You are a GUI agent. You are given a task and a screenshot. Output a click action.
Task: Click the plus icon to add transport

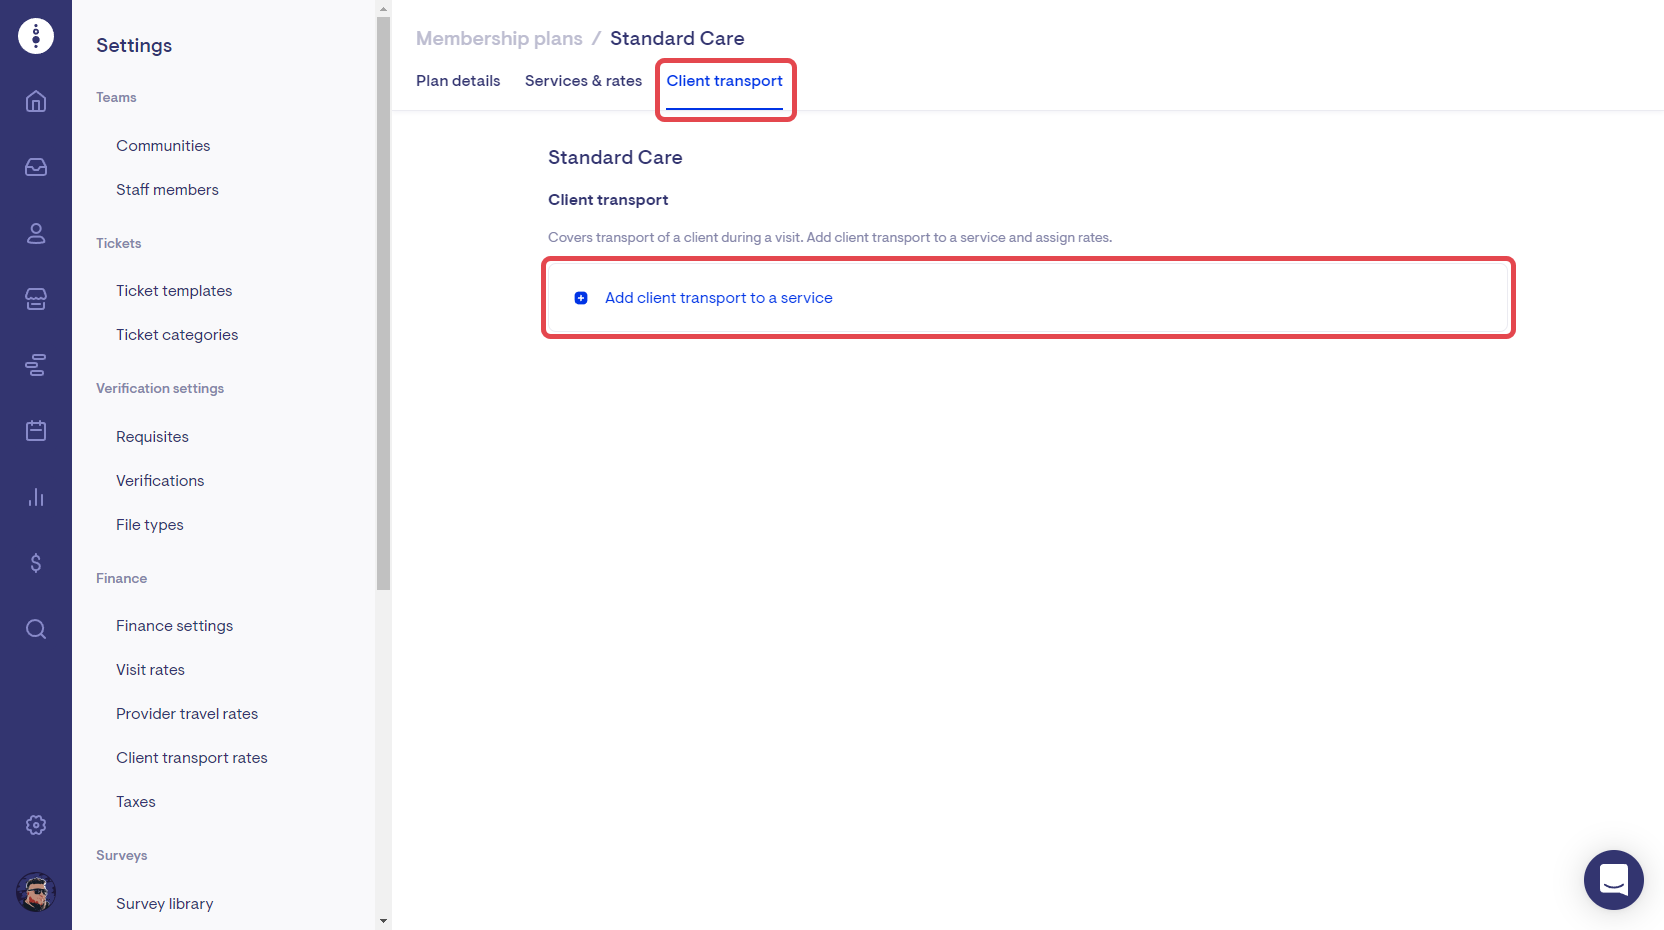coord(581,298)
